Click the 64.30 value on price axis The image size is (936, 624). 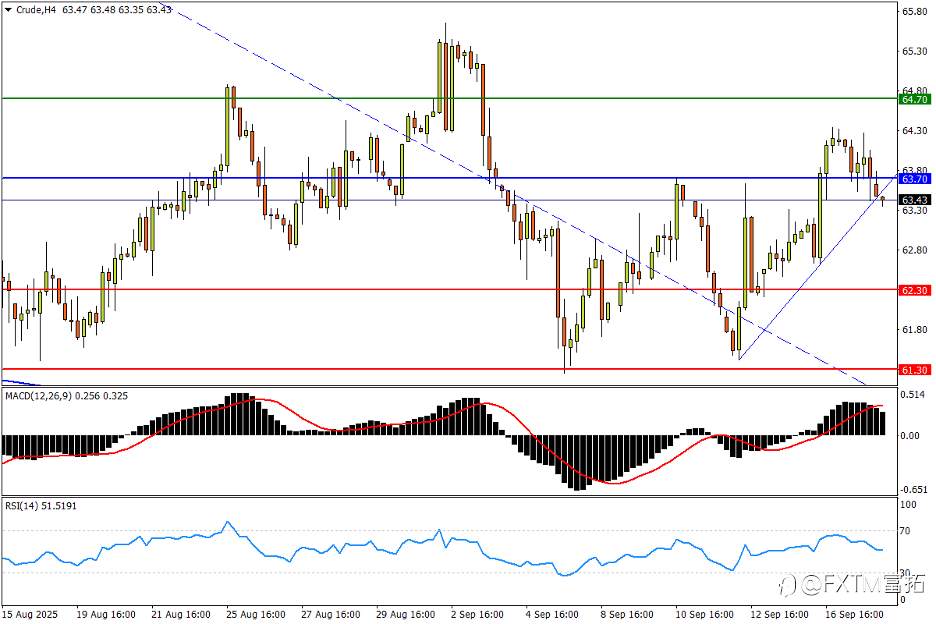914,131
